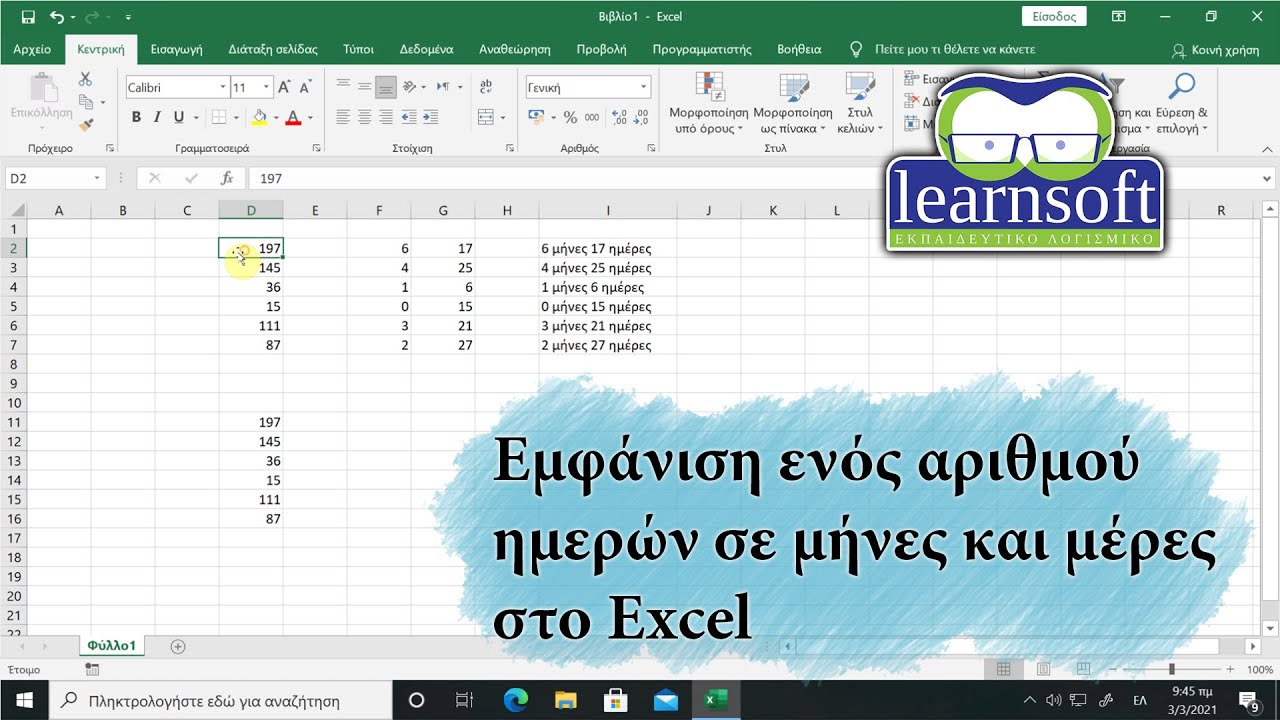1280x720 pixels.
Task: Switch to the Τύποι ribbon tab
Action: [x=358, y=49]
